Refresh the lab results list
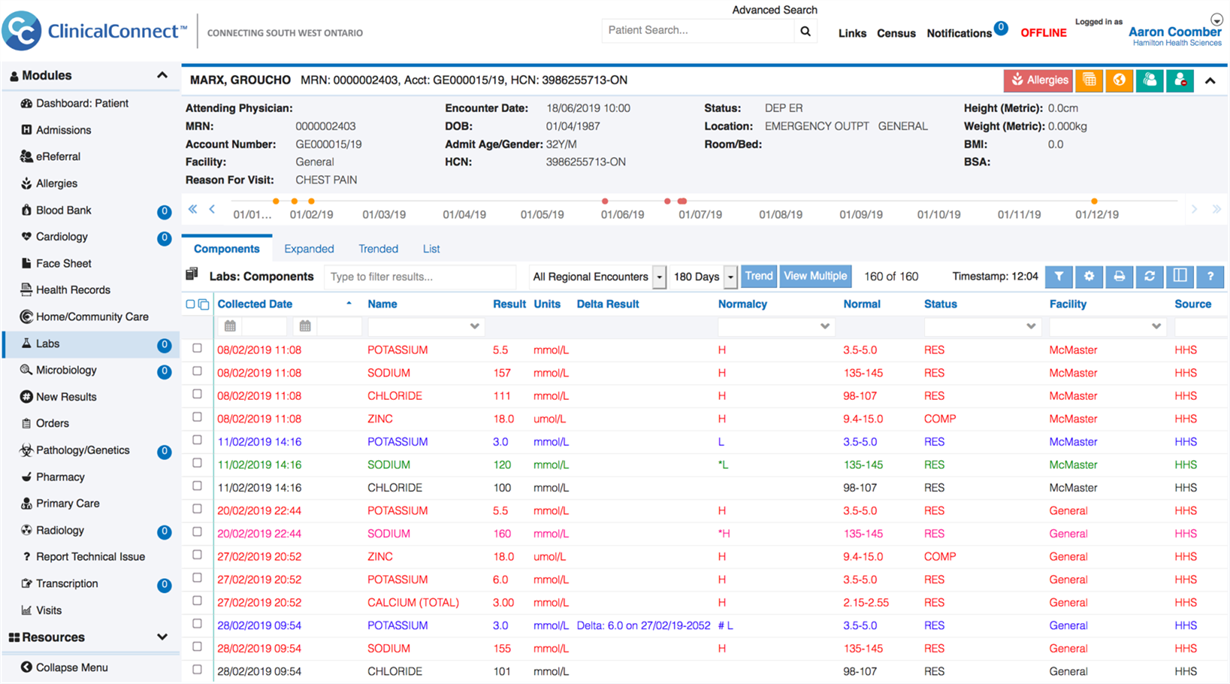The width and height of the screenshot is (1230, 684). click(x=1150, y=277)
